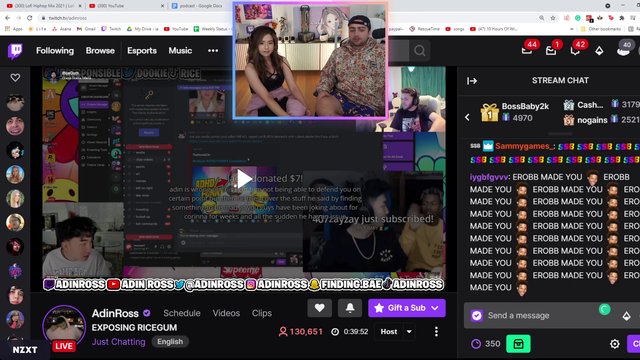Open the Twitch bookmark
The width and height of the screenshot is (640, 360).
click(x=111, y=29)
